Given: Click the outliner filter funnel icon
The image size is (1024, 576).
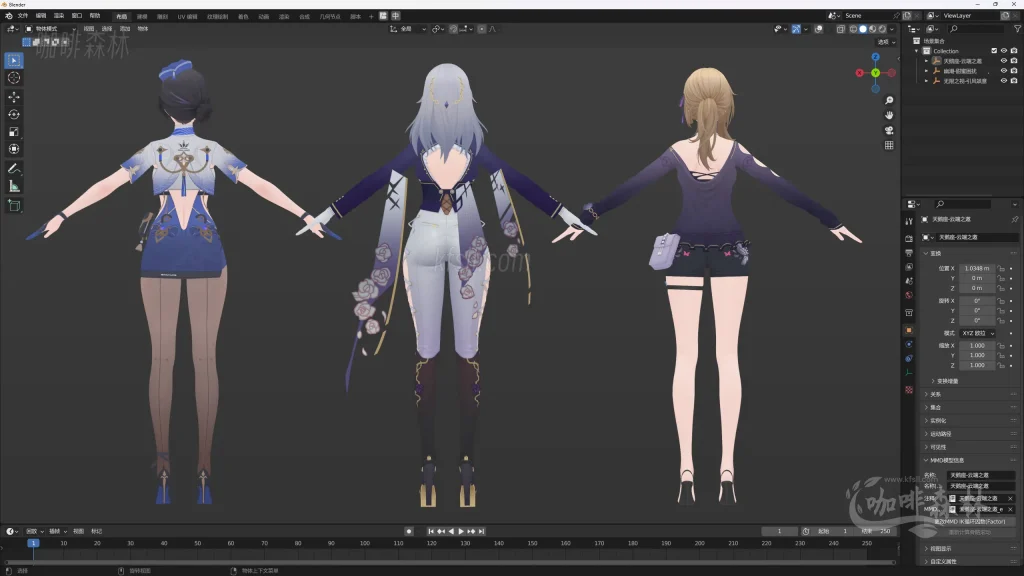Looking at the screenshot, I should click(1017, 29).
